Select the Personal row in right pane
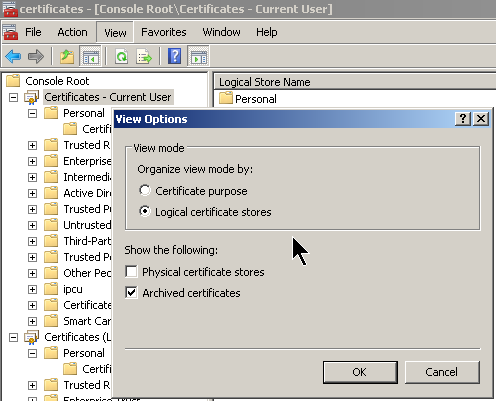 tap(256, 99)
